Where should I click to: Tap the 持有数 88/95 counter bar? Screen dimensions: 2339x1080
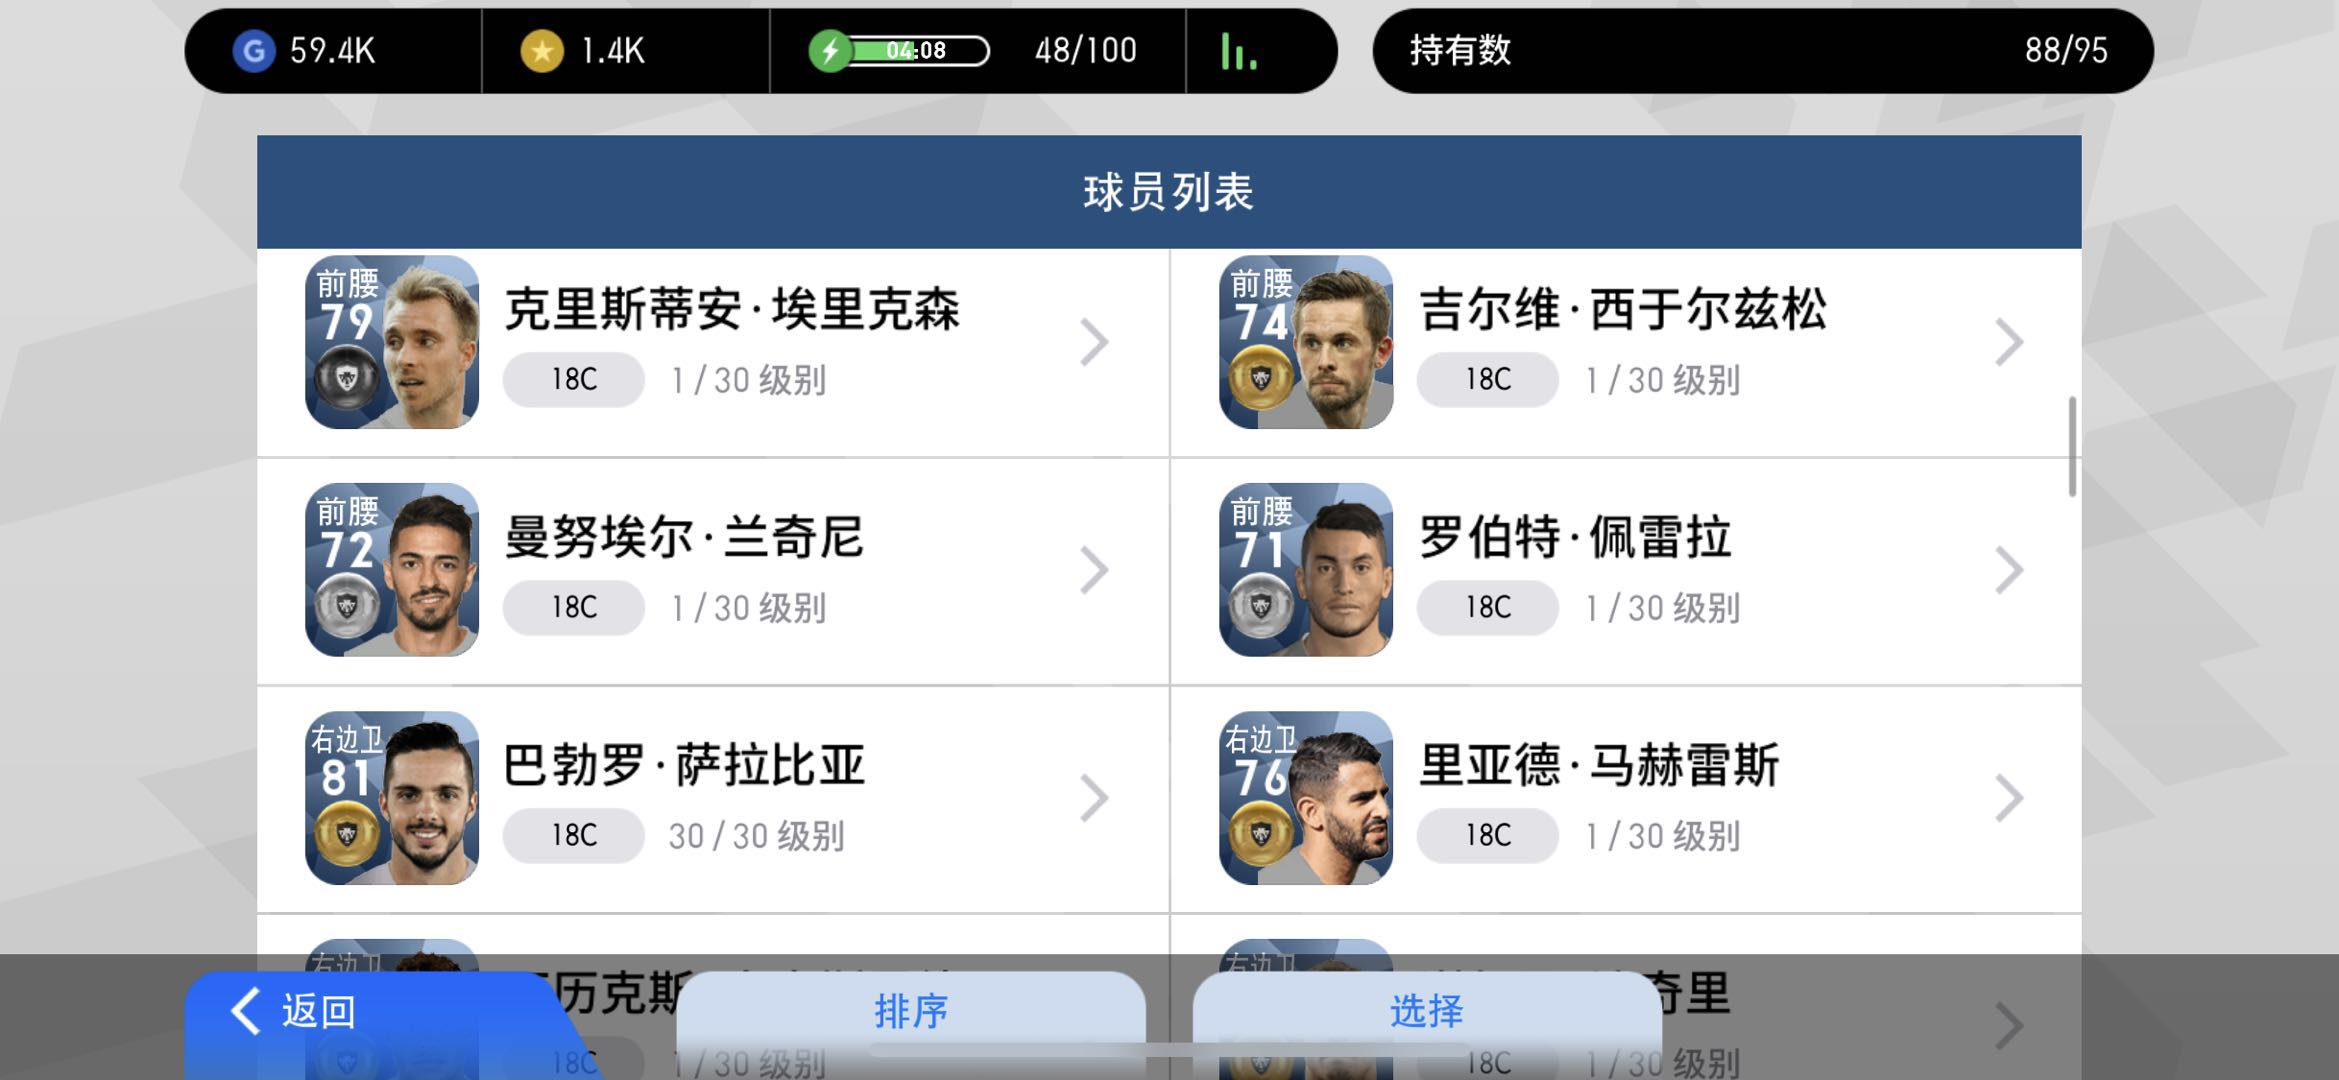click(1763, 51)
